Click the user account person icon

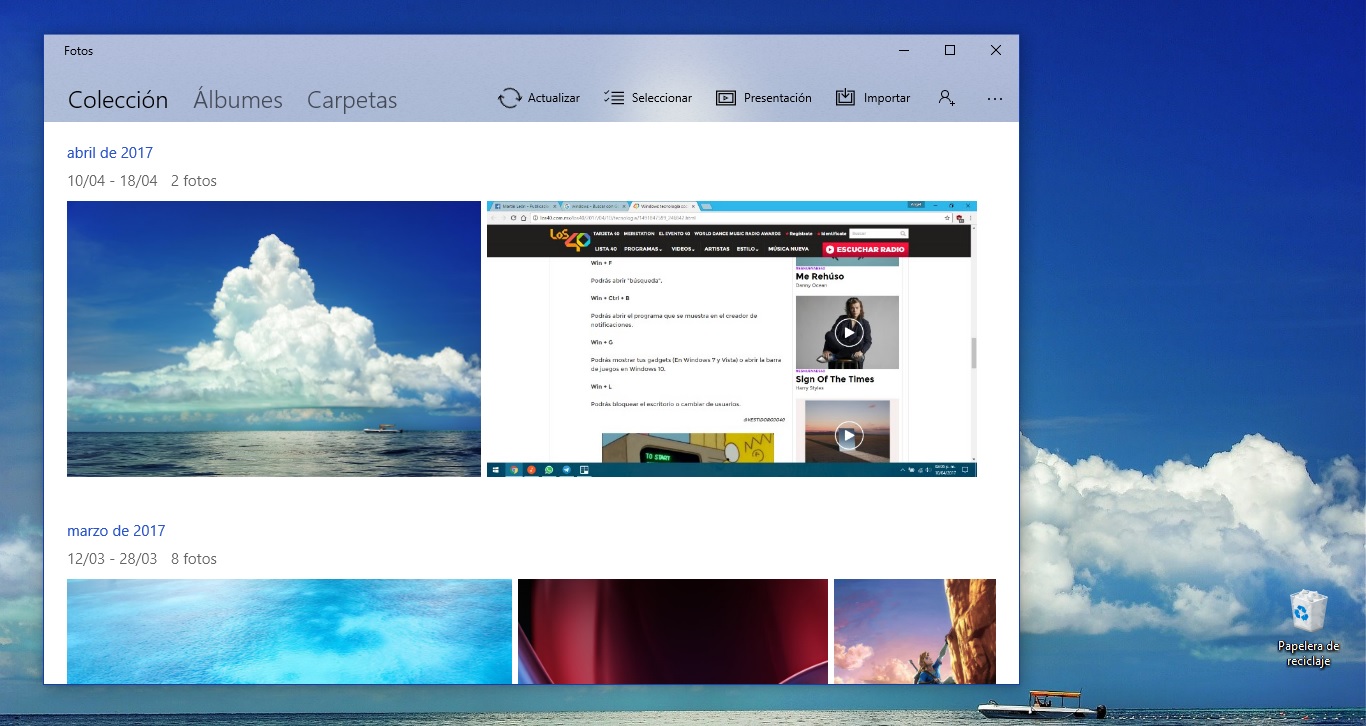[x=946, y=97]
